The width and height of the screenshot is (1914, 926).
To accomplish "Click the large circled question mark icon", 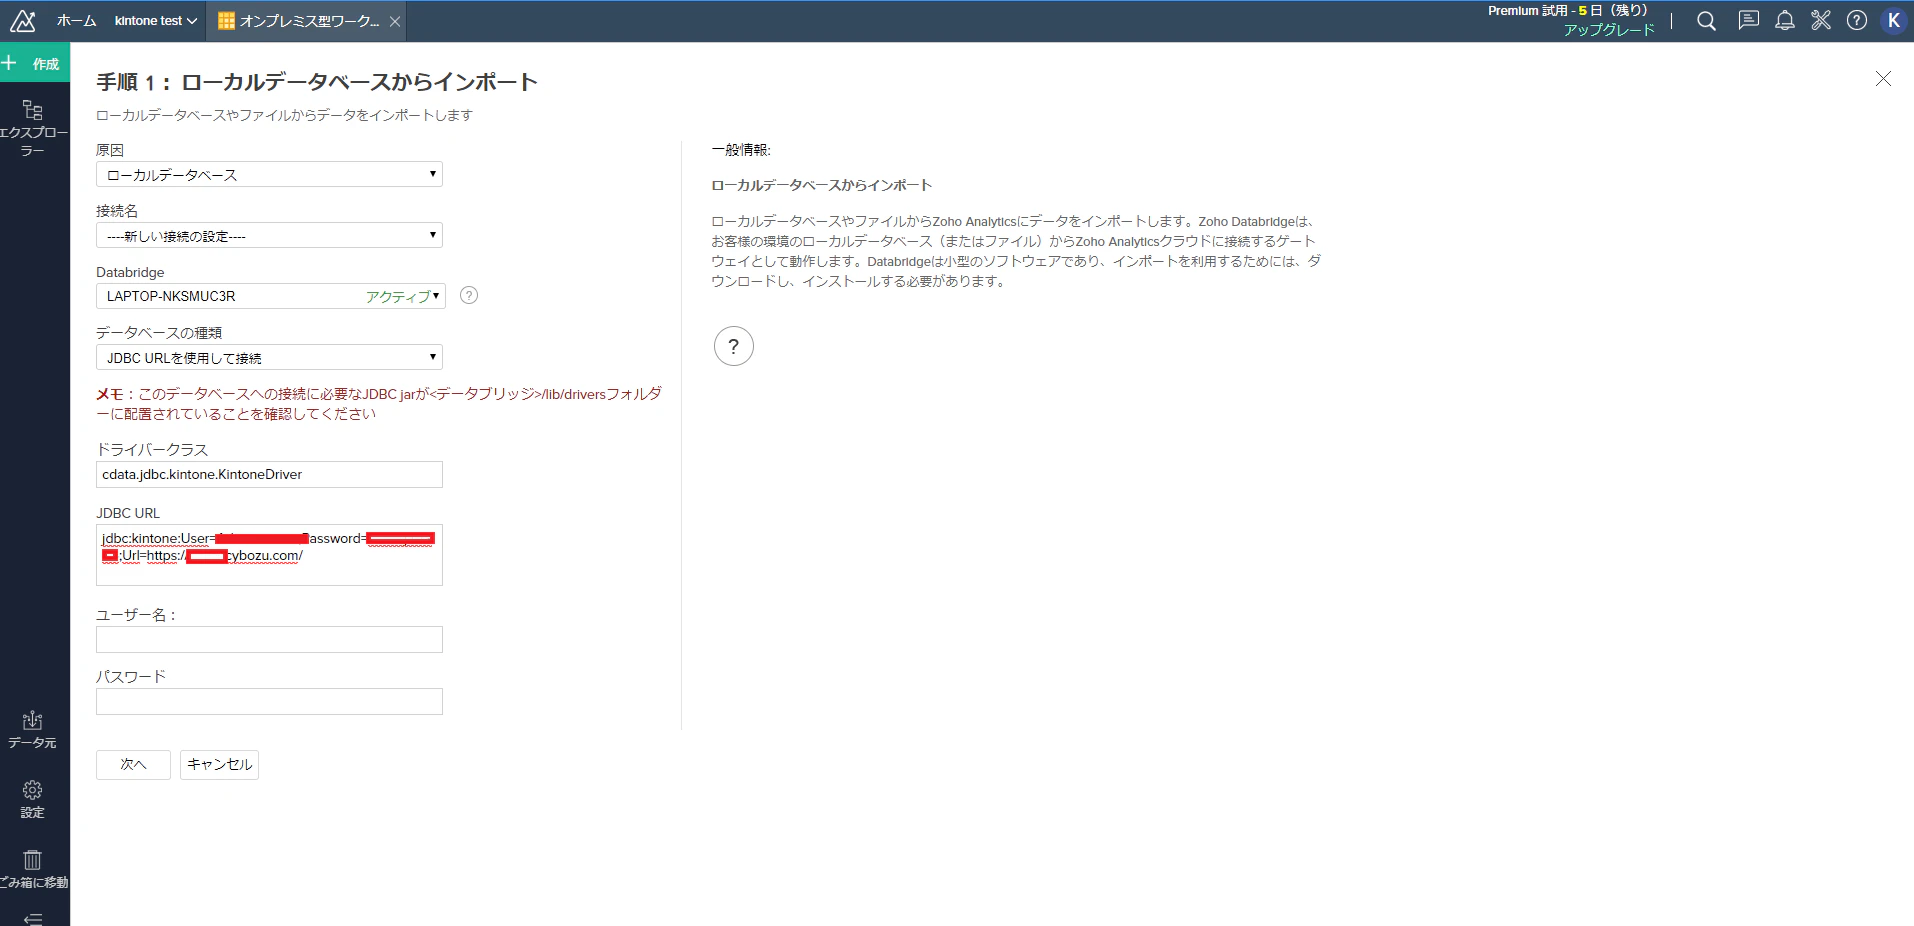I will (x=734, y=346).
